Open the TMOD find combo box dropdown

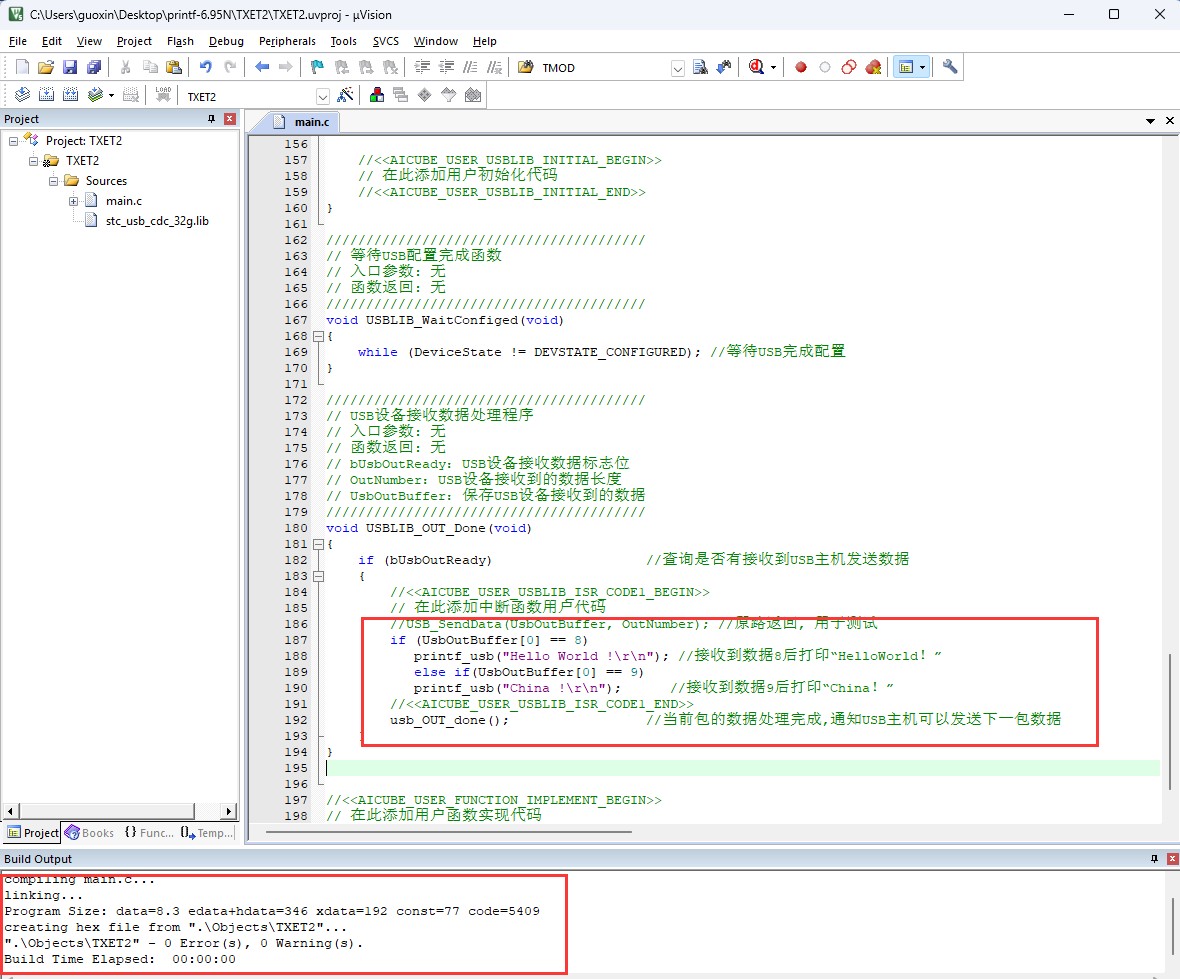click(x=677, y=68)
